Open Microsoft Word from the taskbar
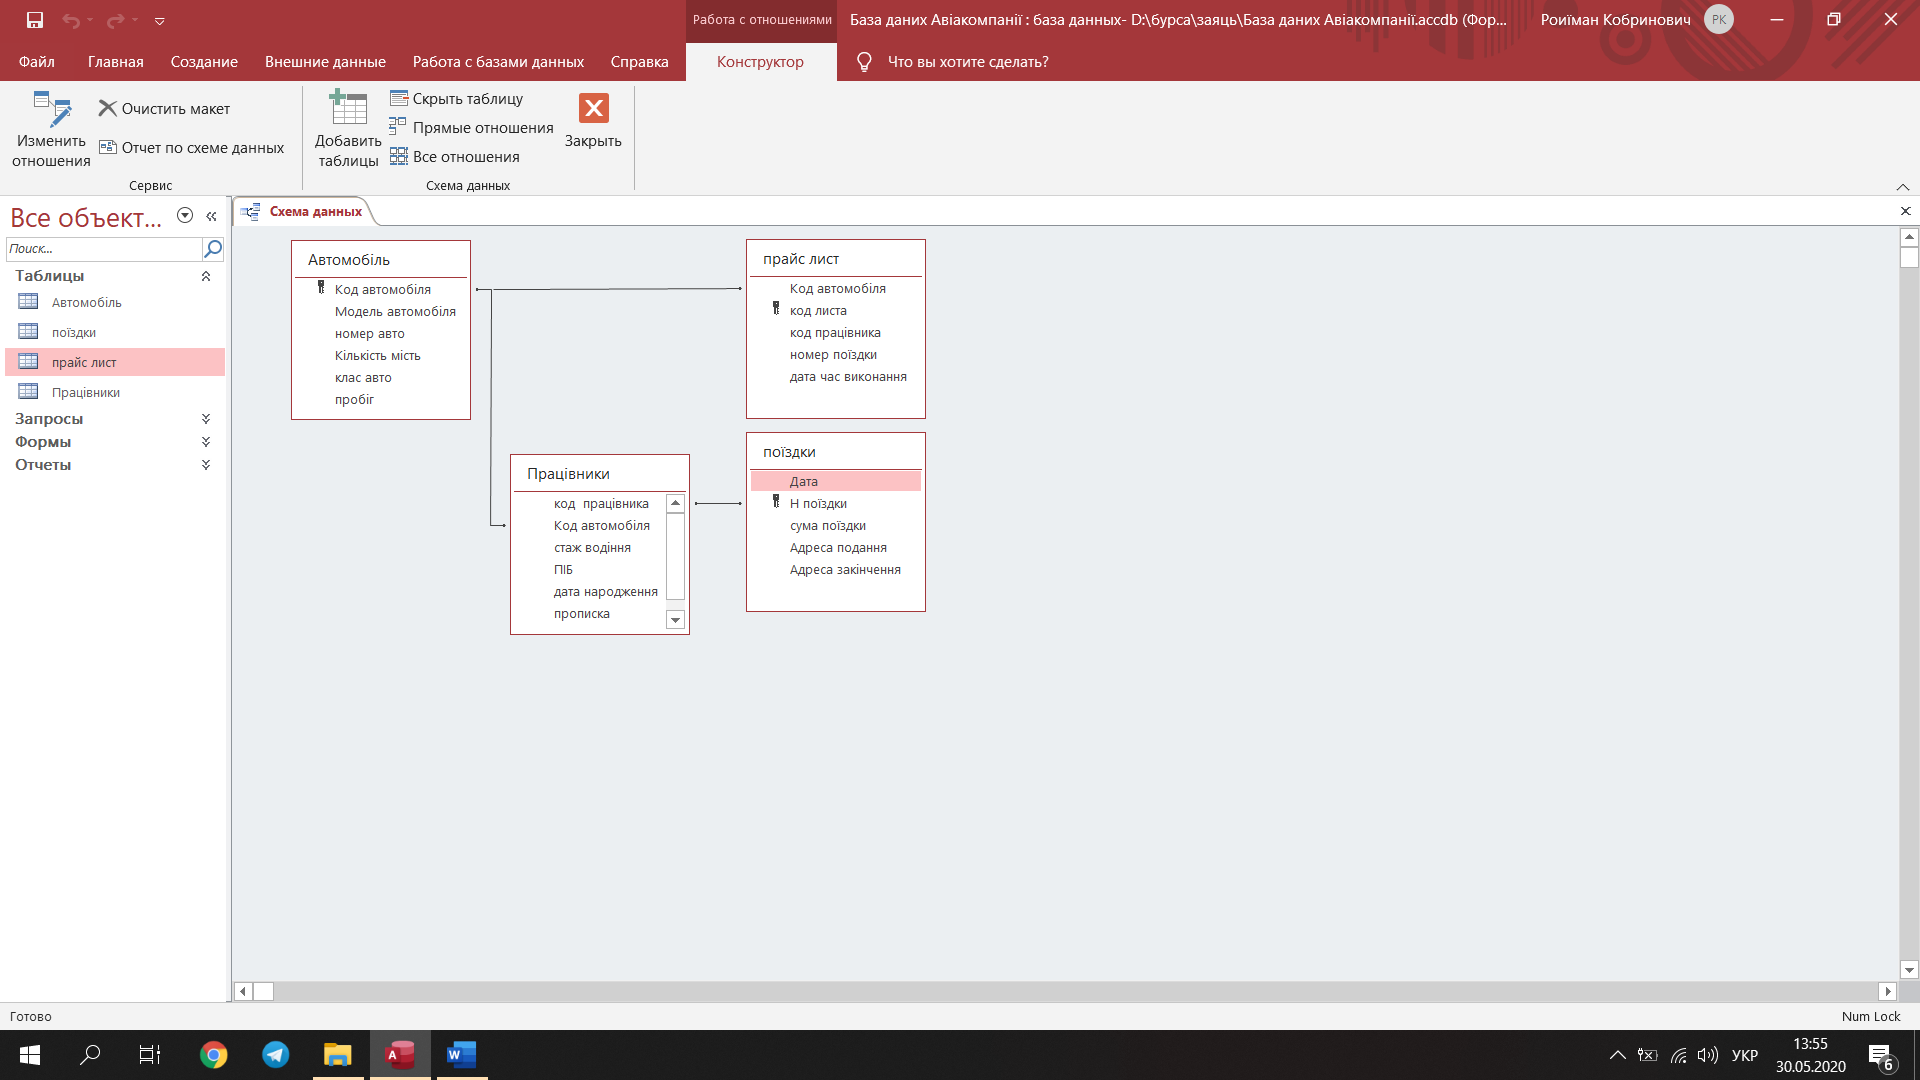1920x1080 pixels. click(x=461, y=1055)
